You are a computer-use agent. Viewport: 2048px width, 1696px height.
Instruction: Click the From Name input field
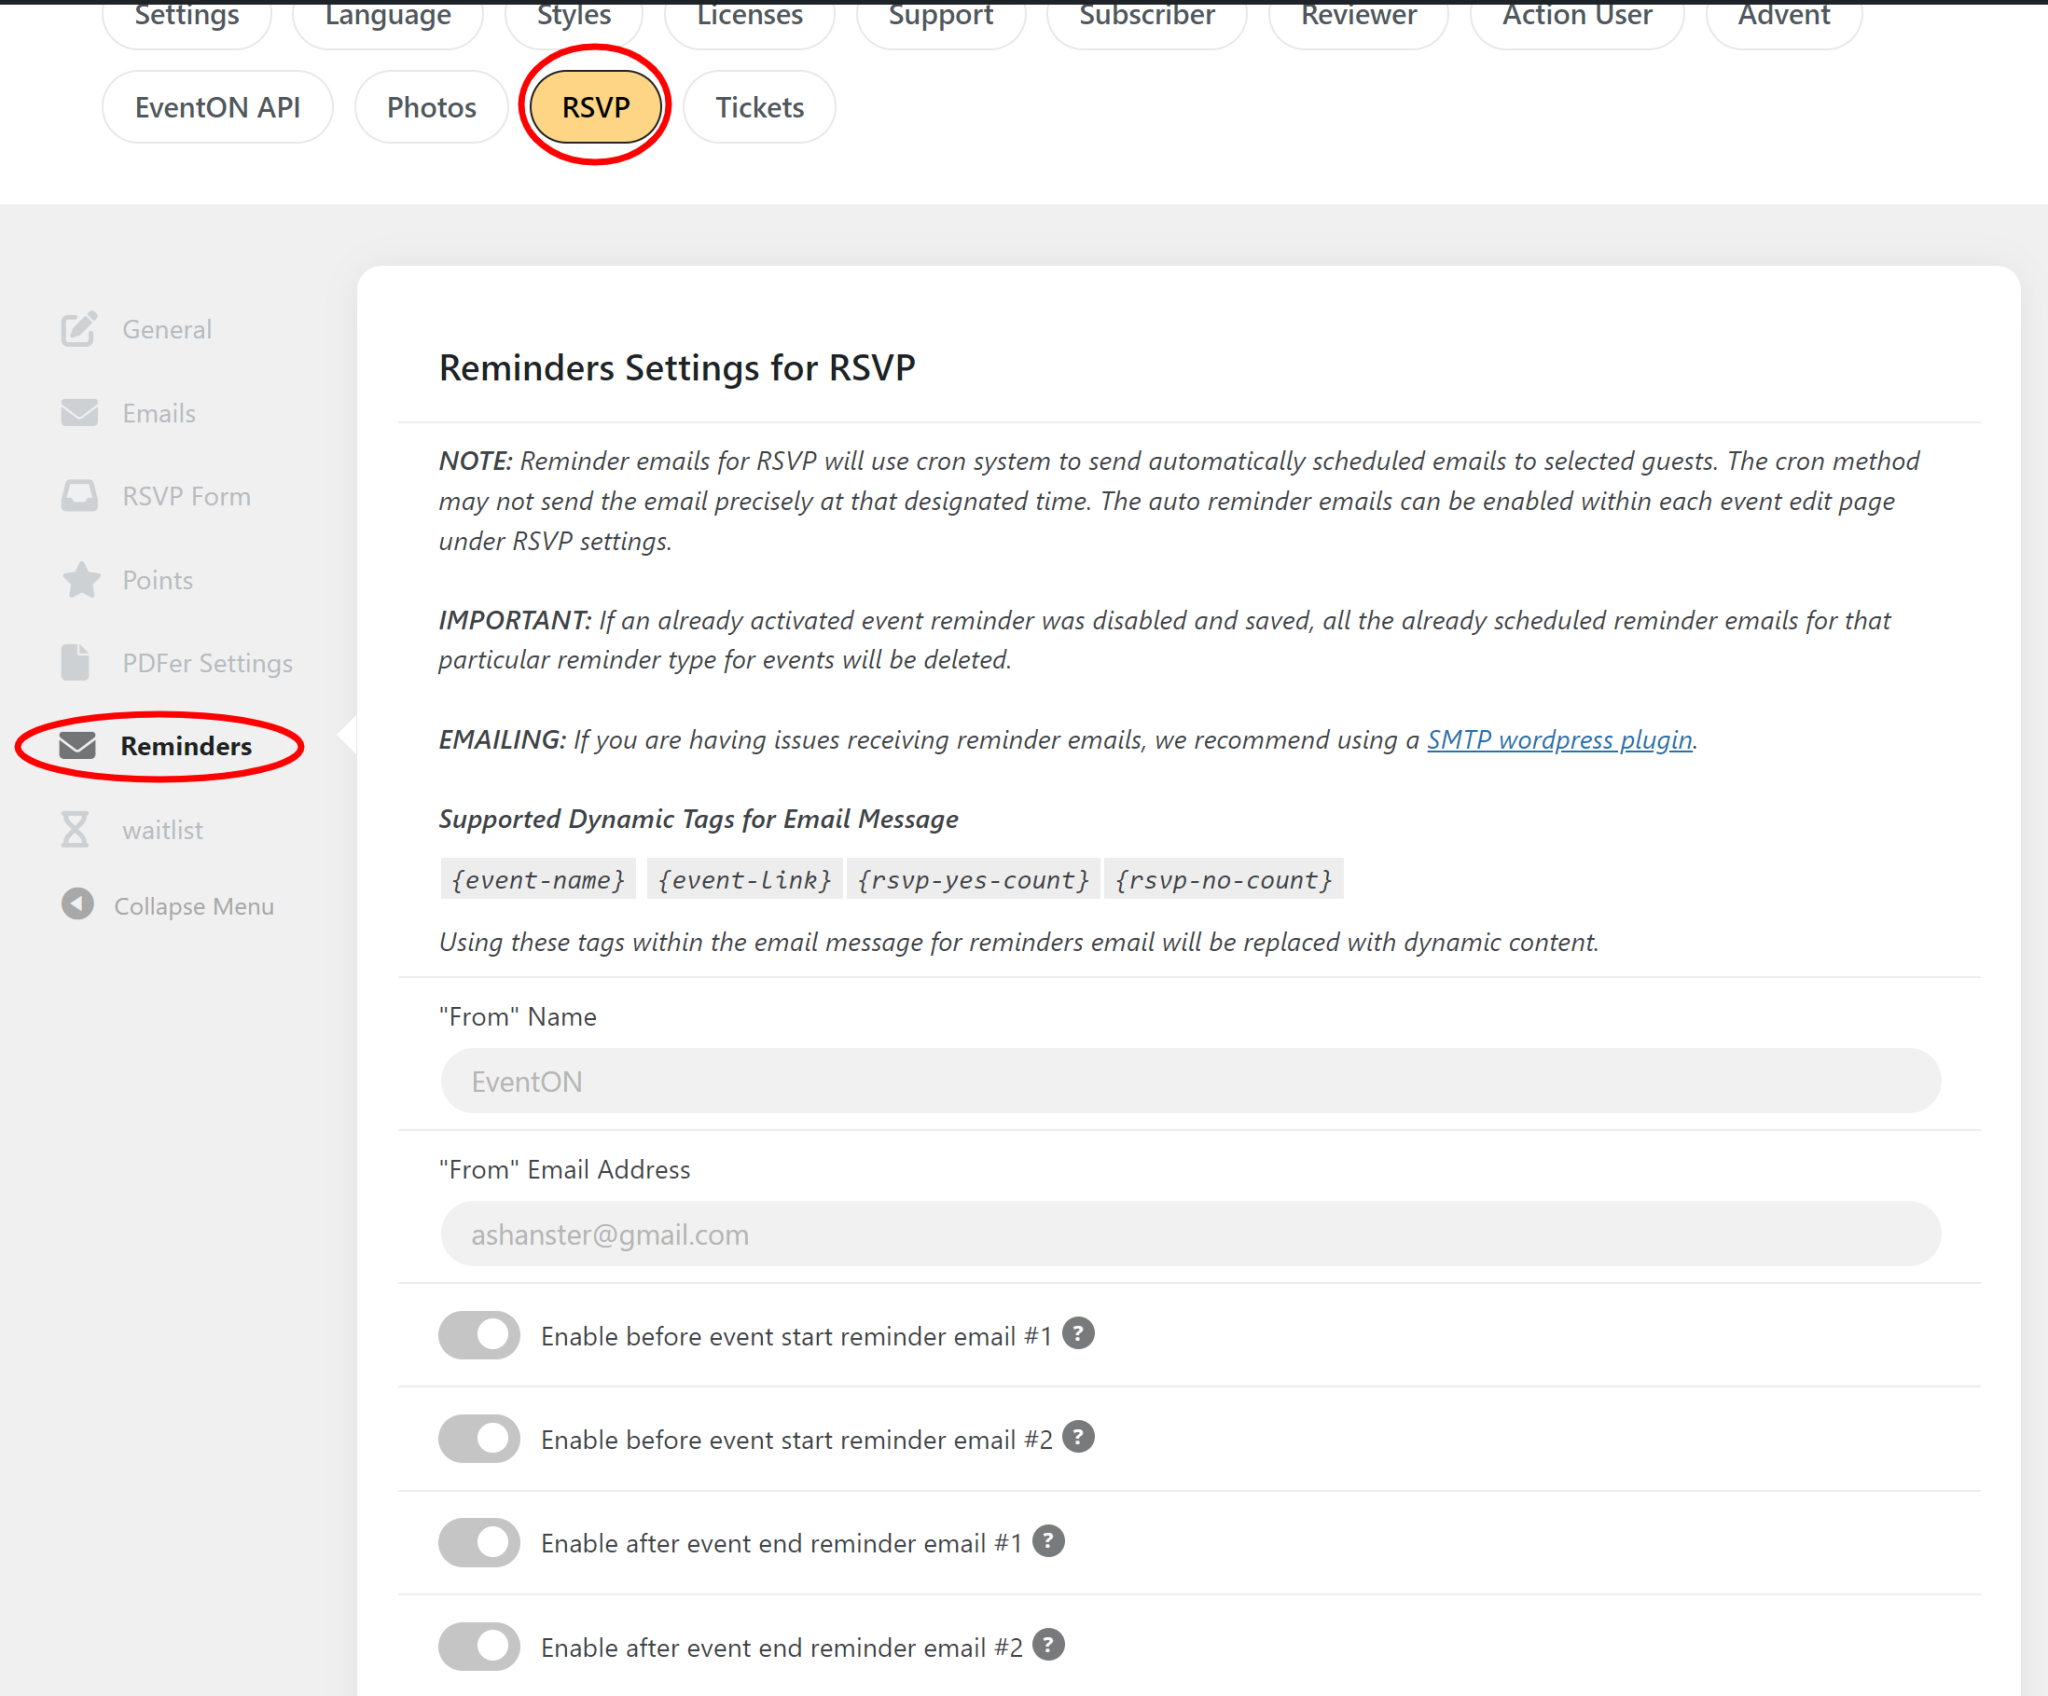[x=1189, y=1081]
